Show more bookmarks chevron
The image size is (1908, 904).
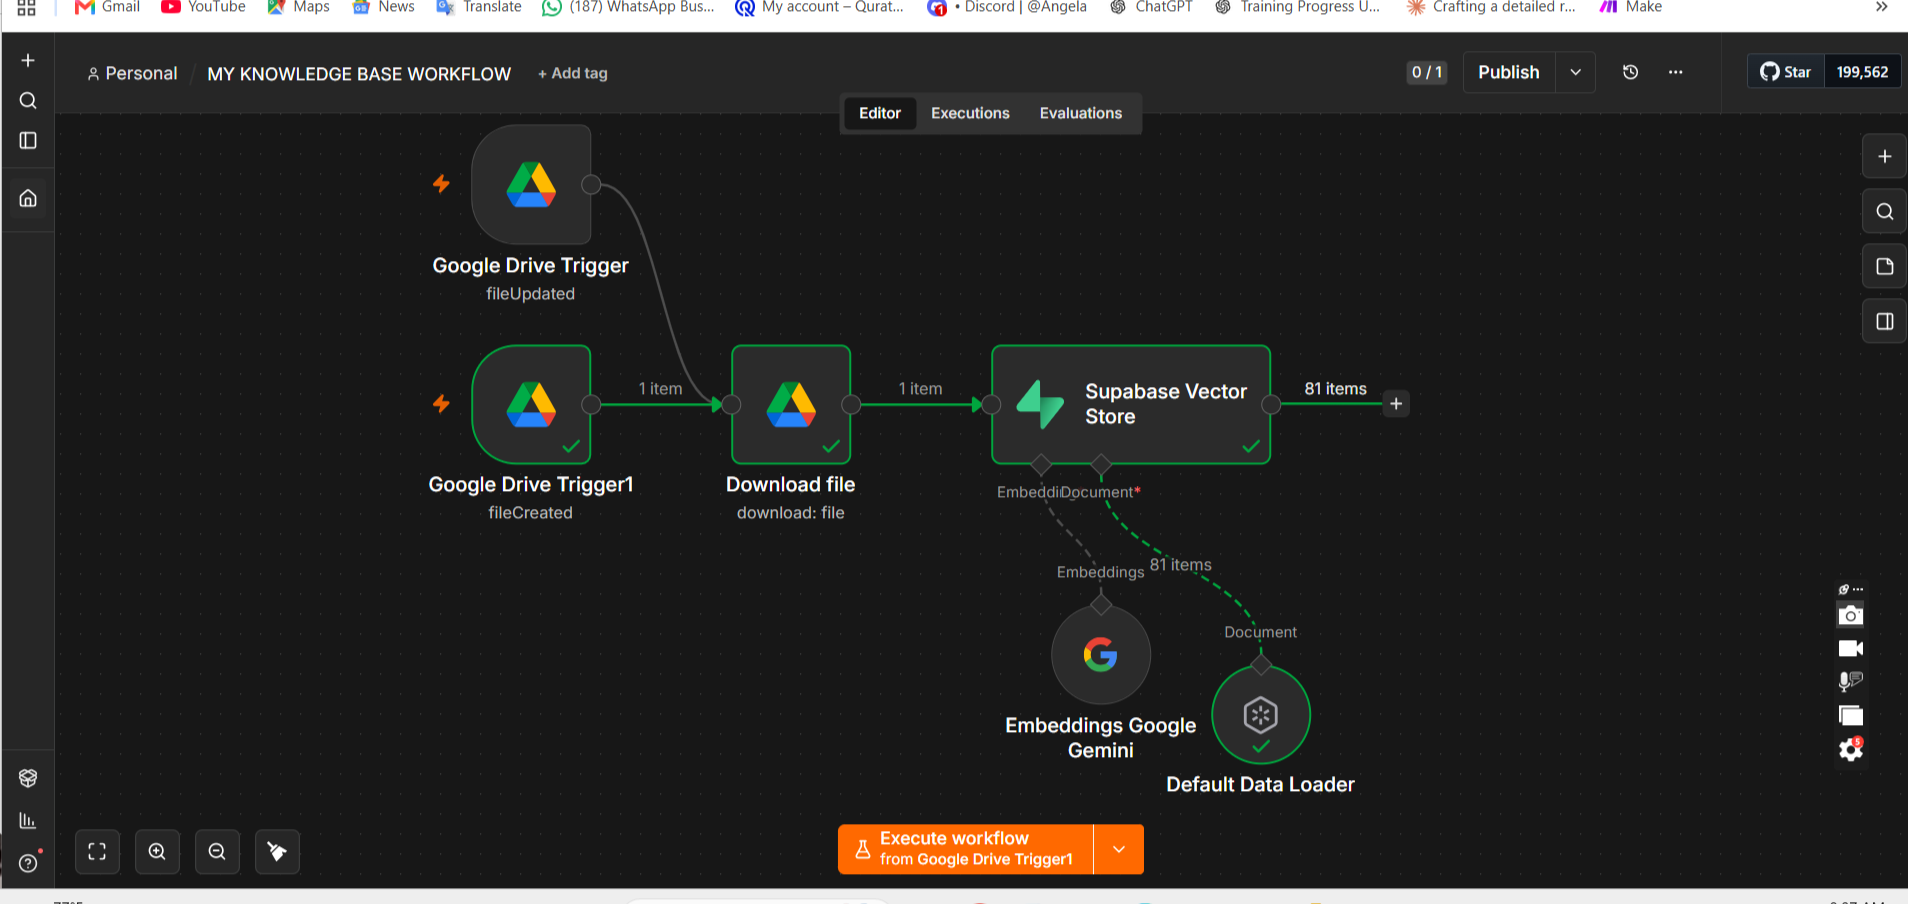[x=1881, y=7]
